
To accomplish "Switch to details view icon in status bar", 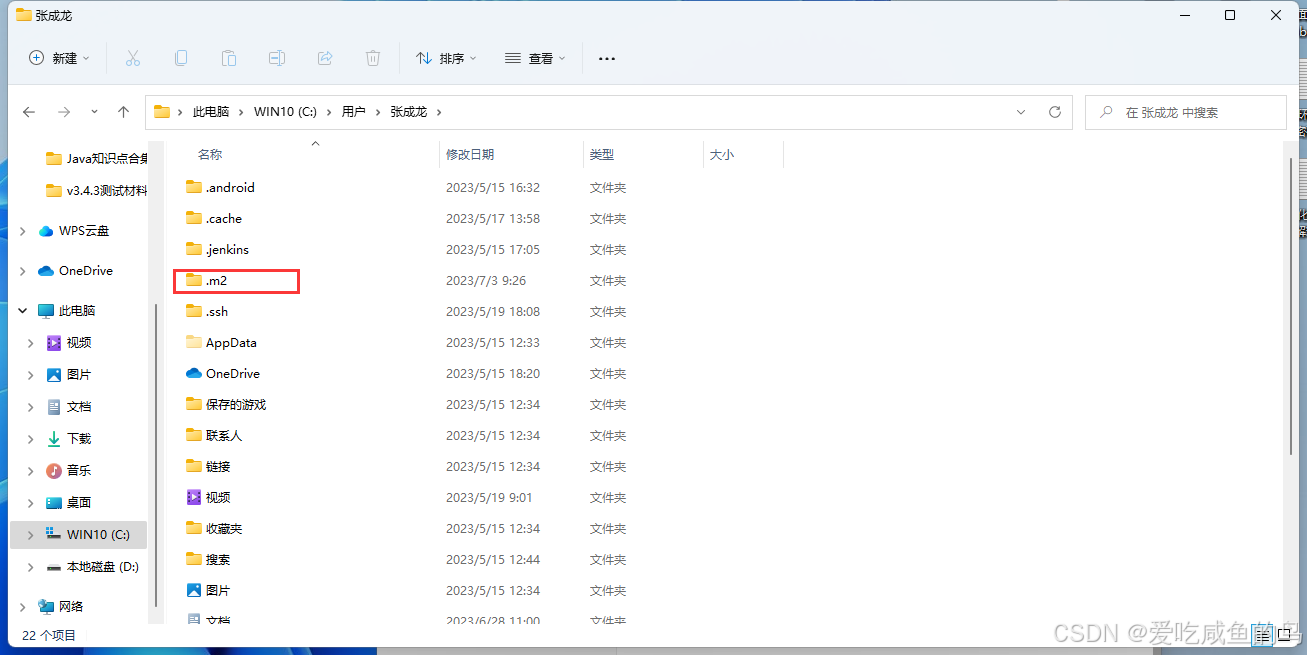I will (1263, 635).
